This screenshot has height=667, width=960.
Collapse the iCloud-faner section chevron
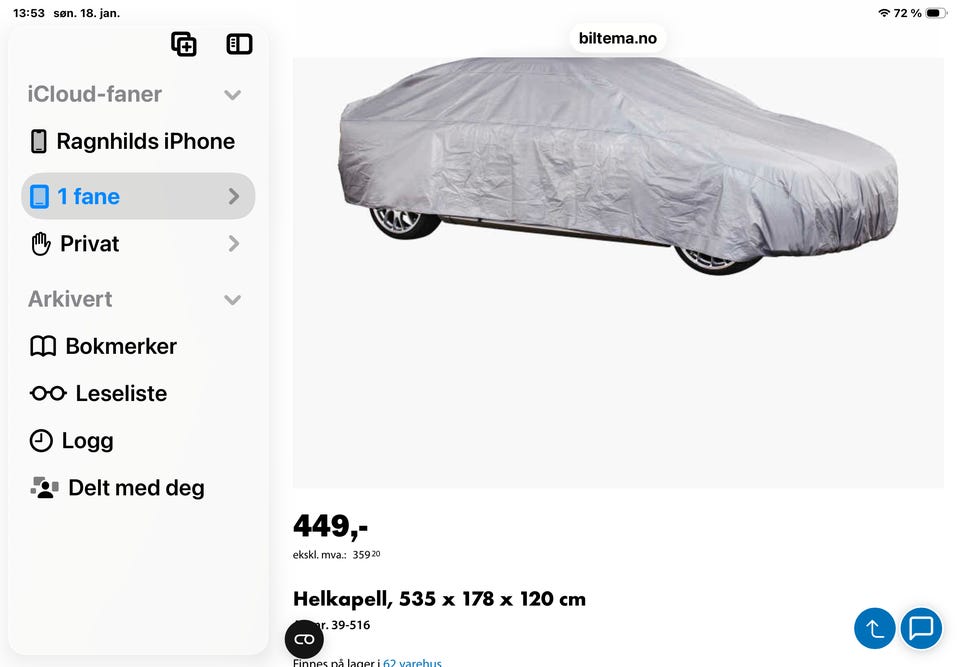coord(233,95)
